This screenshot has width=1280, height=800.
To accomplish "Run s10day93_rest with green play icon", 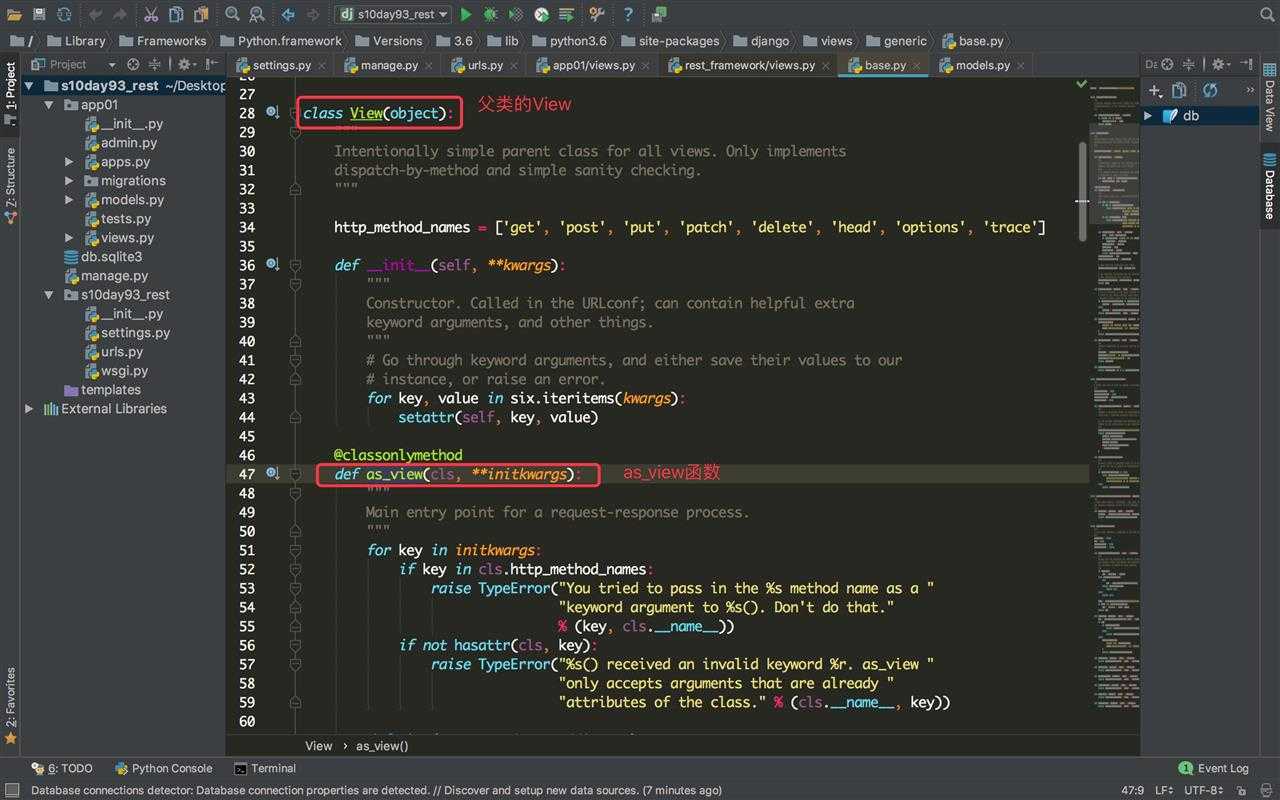I will [x=466, y=14].
